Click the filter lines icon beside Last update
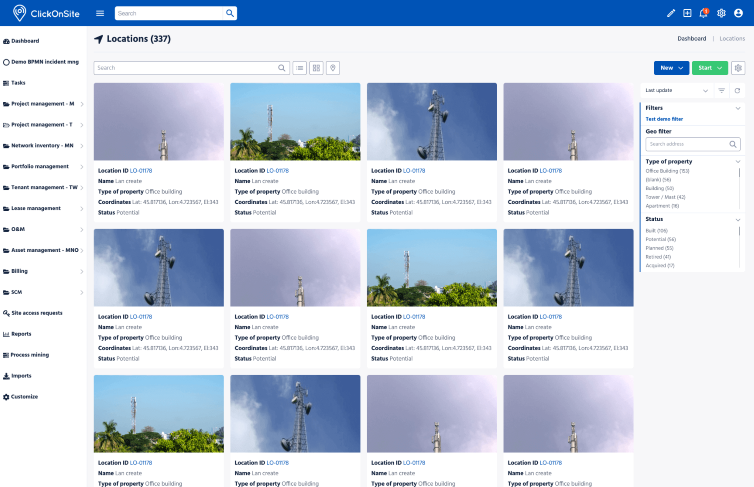 pyautogui.click(x=721, y=90)
